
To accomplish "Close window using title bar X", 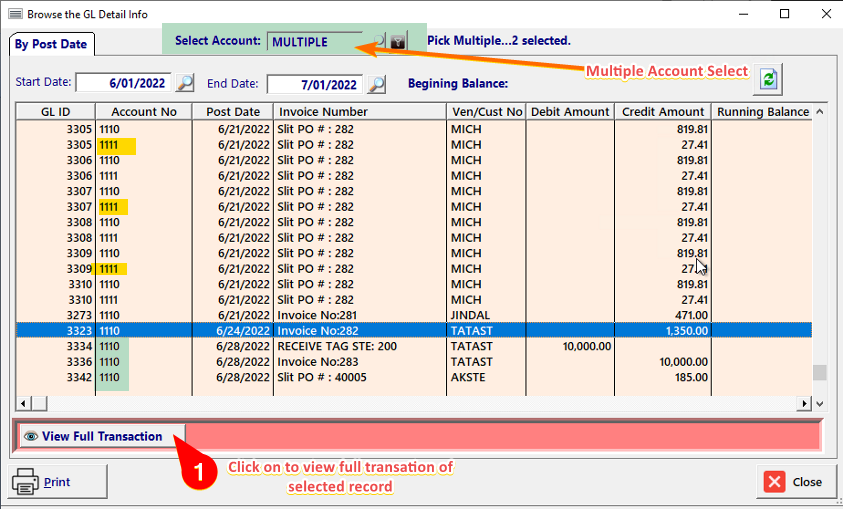I will tap(826, 14).
